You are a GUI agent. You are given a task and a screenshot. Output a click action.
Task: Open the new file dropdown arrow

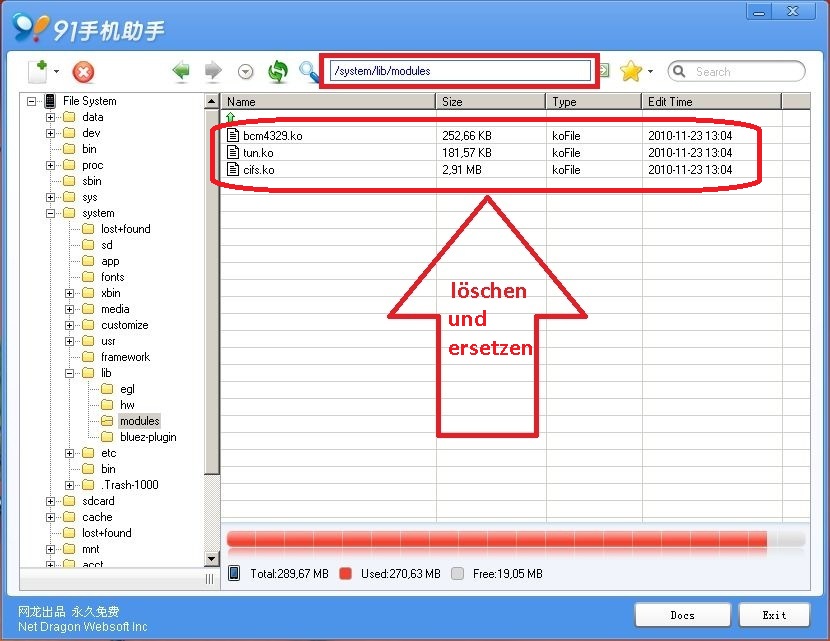56,71
